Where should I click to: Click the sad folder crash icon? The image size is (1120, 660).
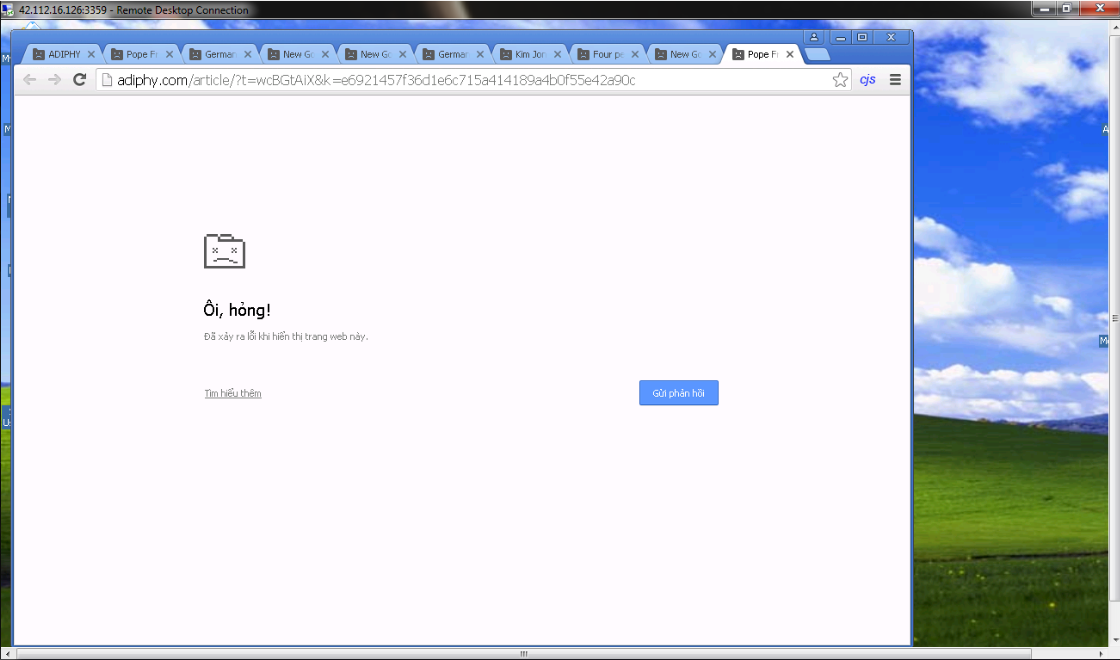(x=224, y=251)
